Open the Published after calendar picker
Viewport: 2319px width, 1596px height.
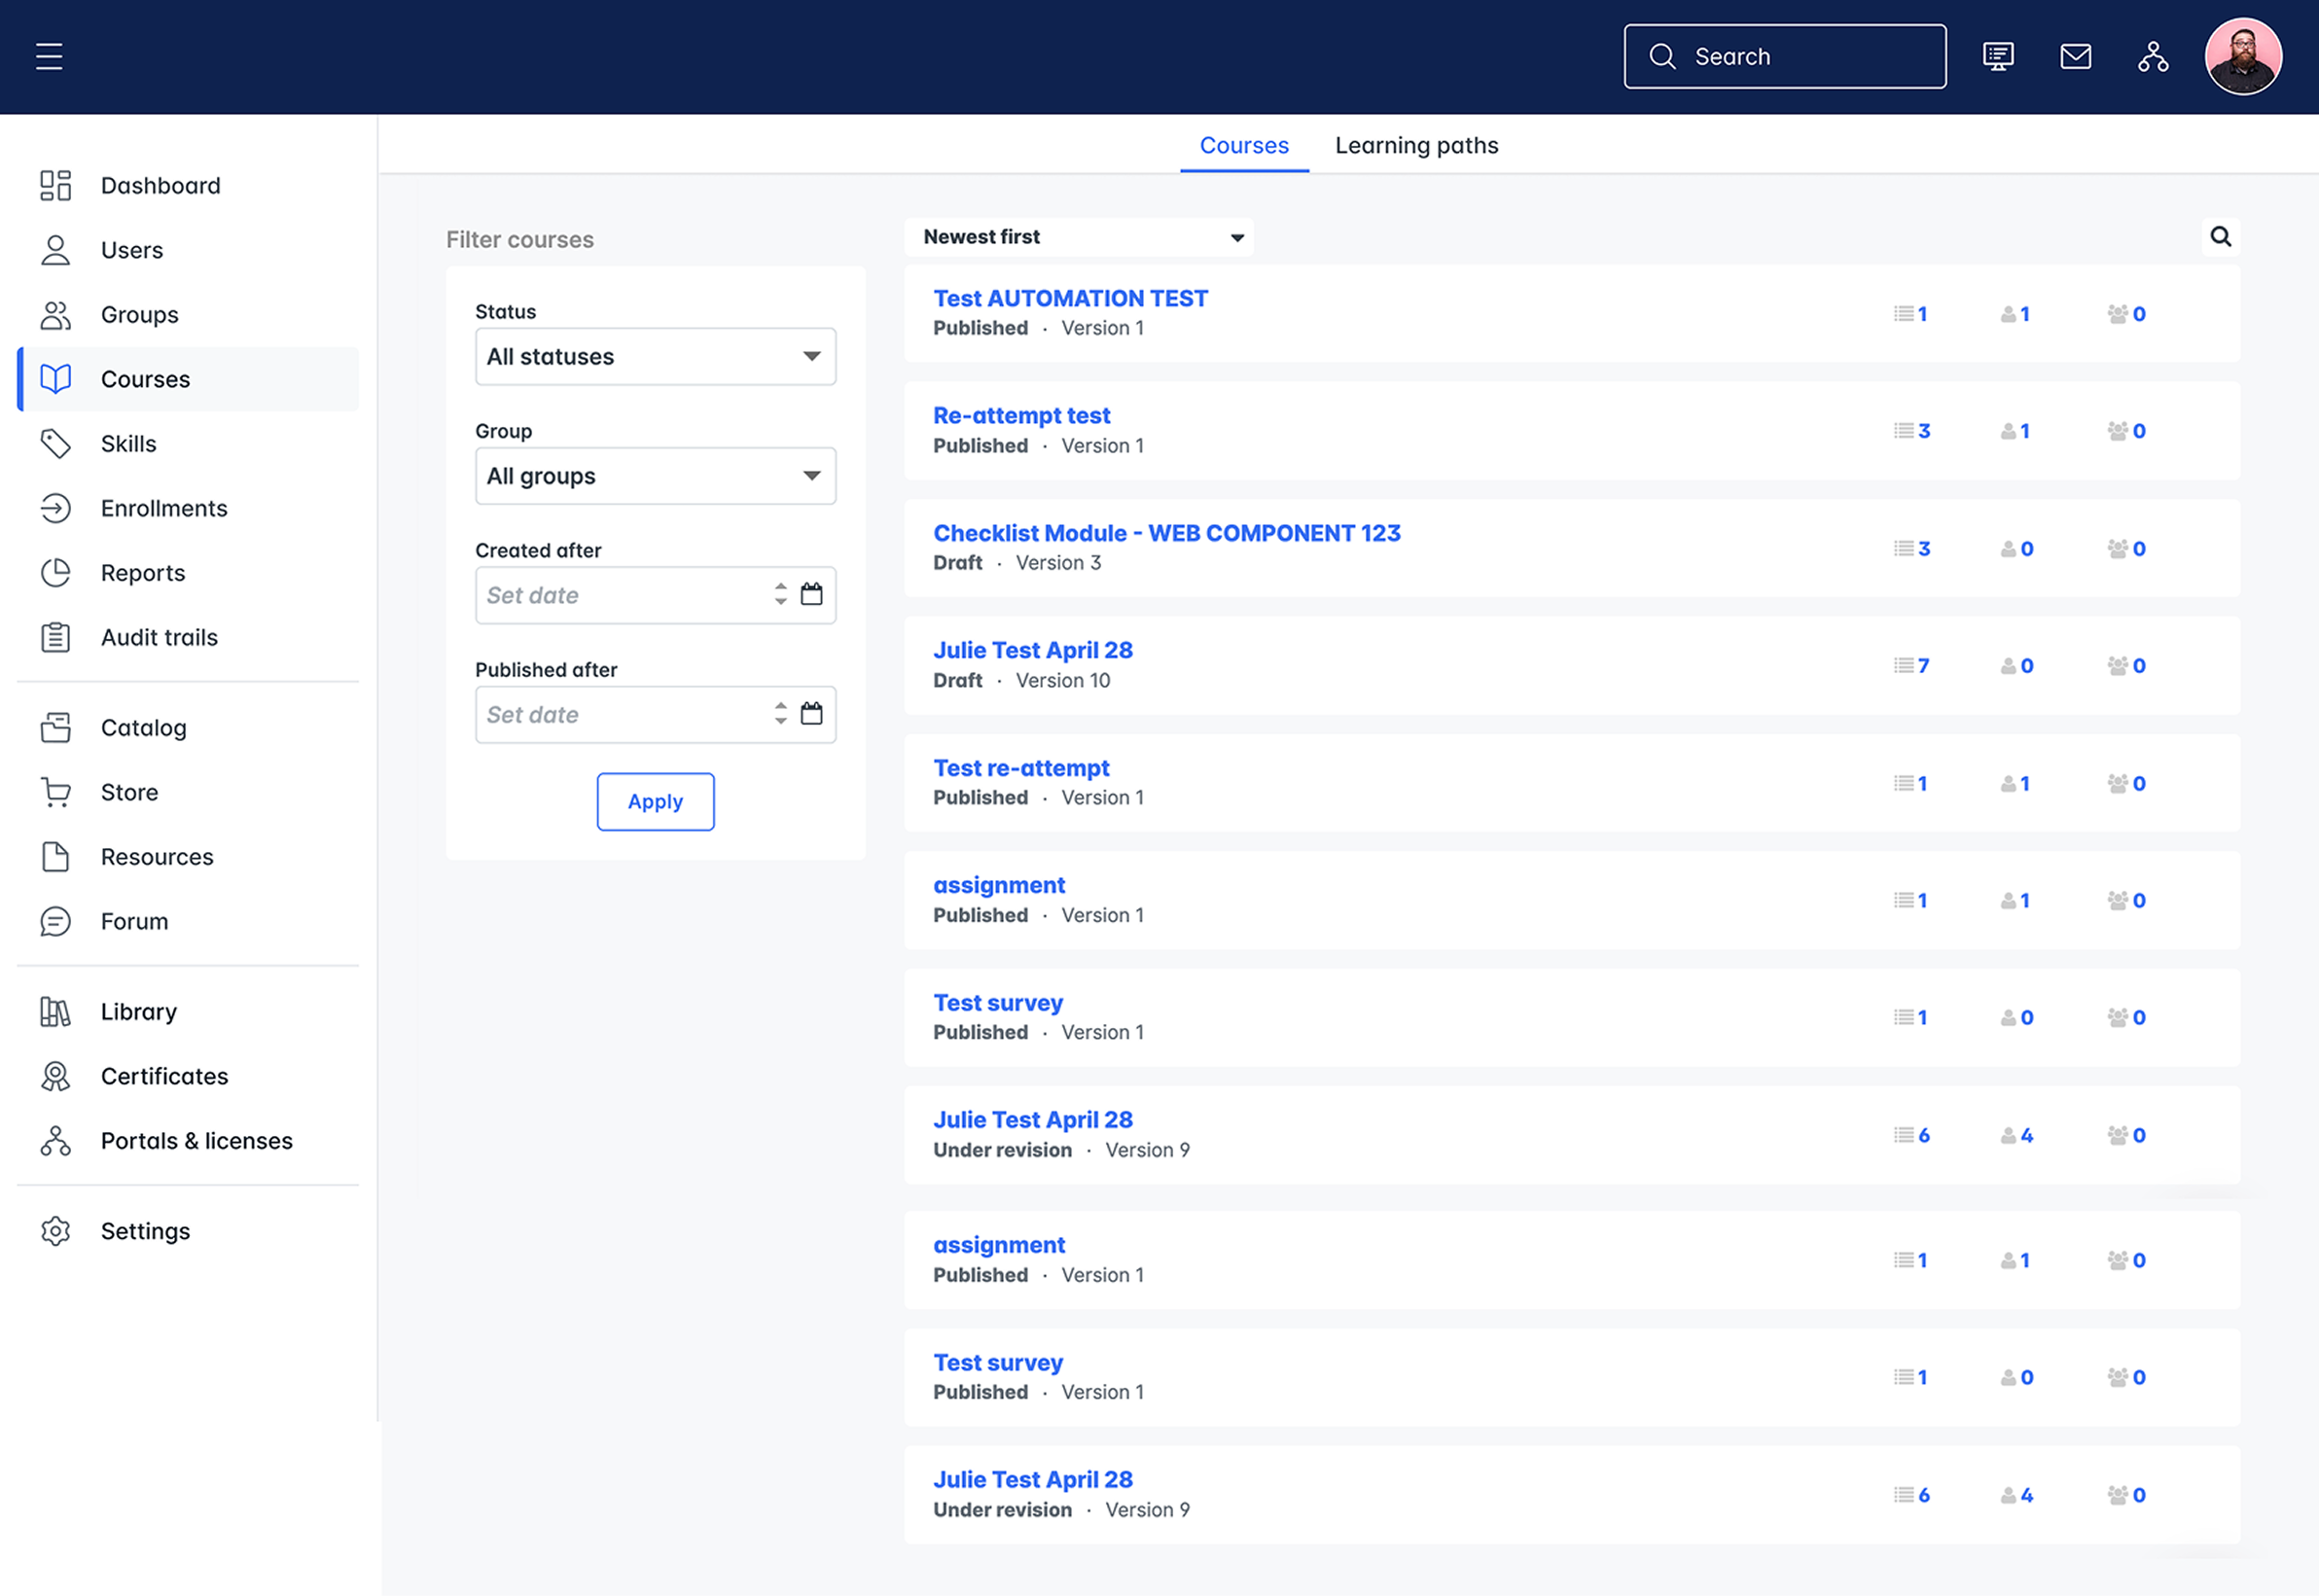tap(812, 714)
